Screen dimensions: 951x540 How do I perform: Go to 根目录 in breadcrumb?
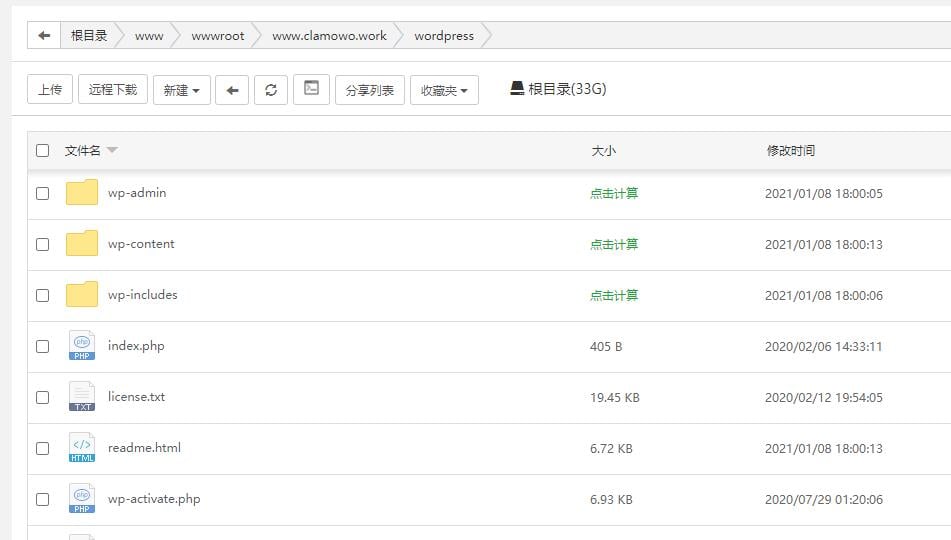89,35
